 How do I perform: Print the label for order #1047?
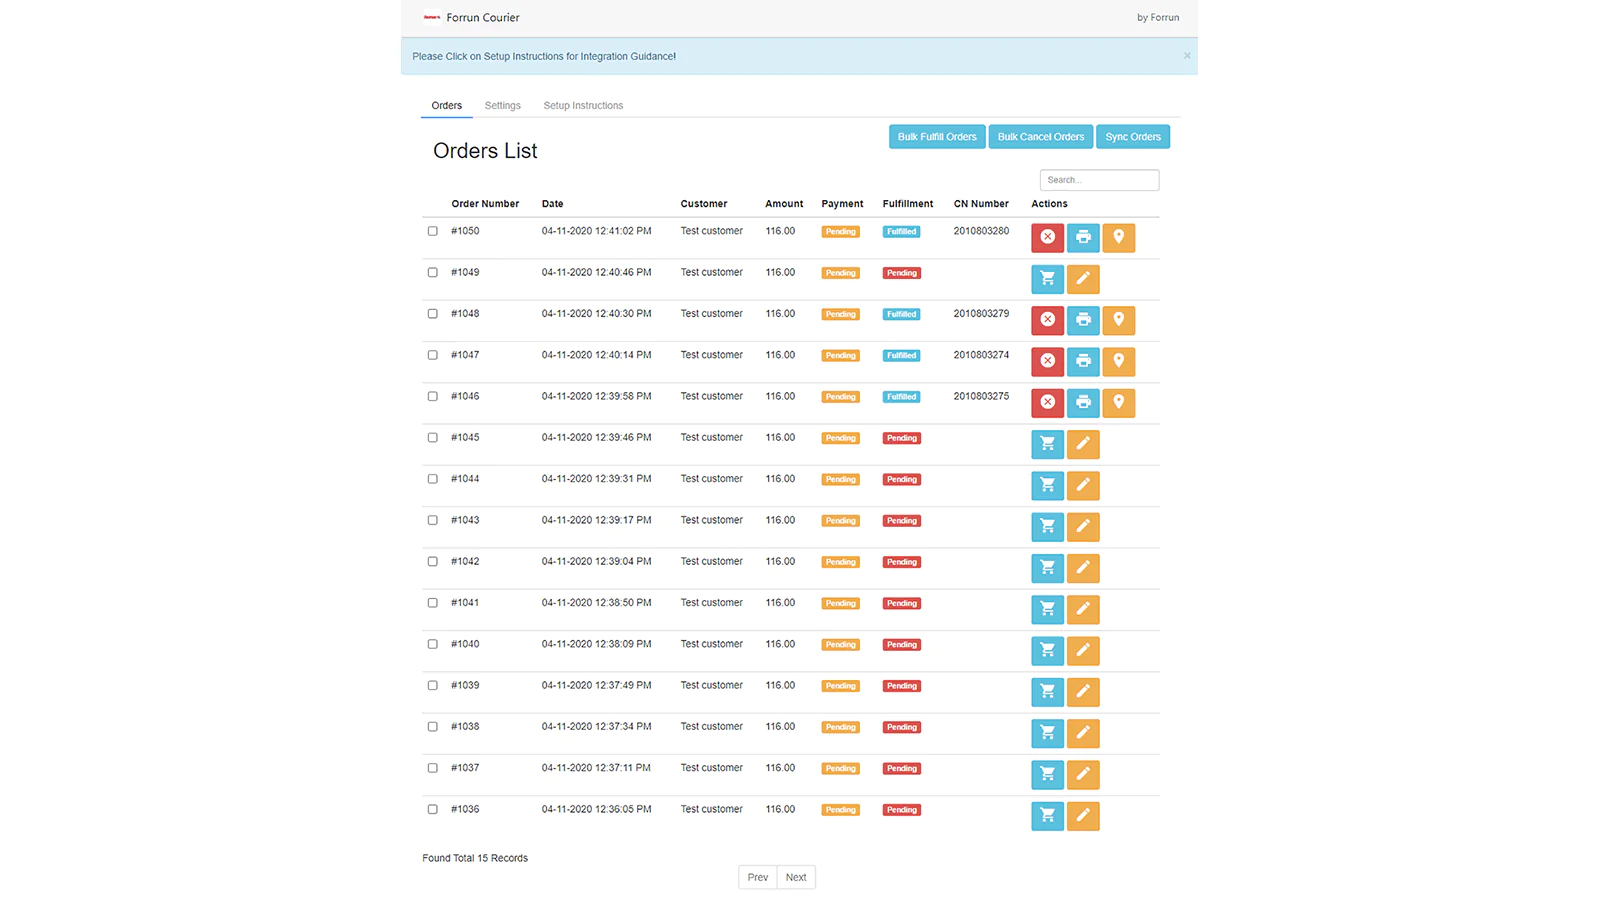point(1083,361)
